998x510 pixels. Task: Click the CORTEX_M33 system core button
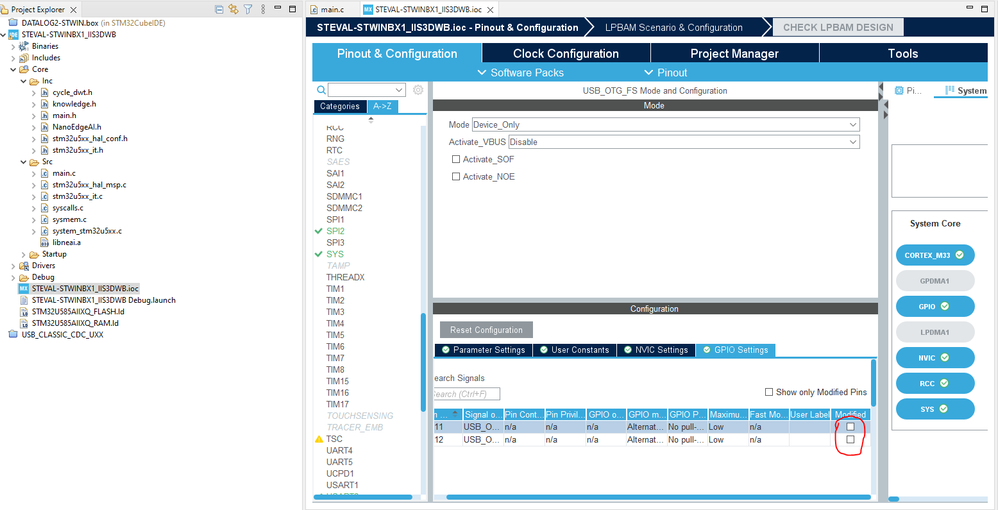(935, 255)
